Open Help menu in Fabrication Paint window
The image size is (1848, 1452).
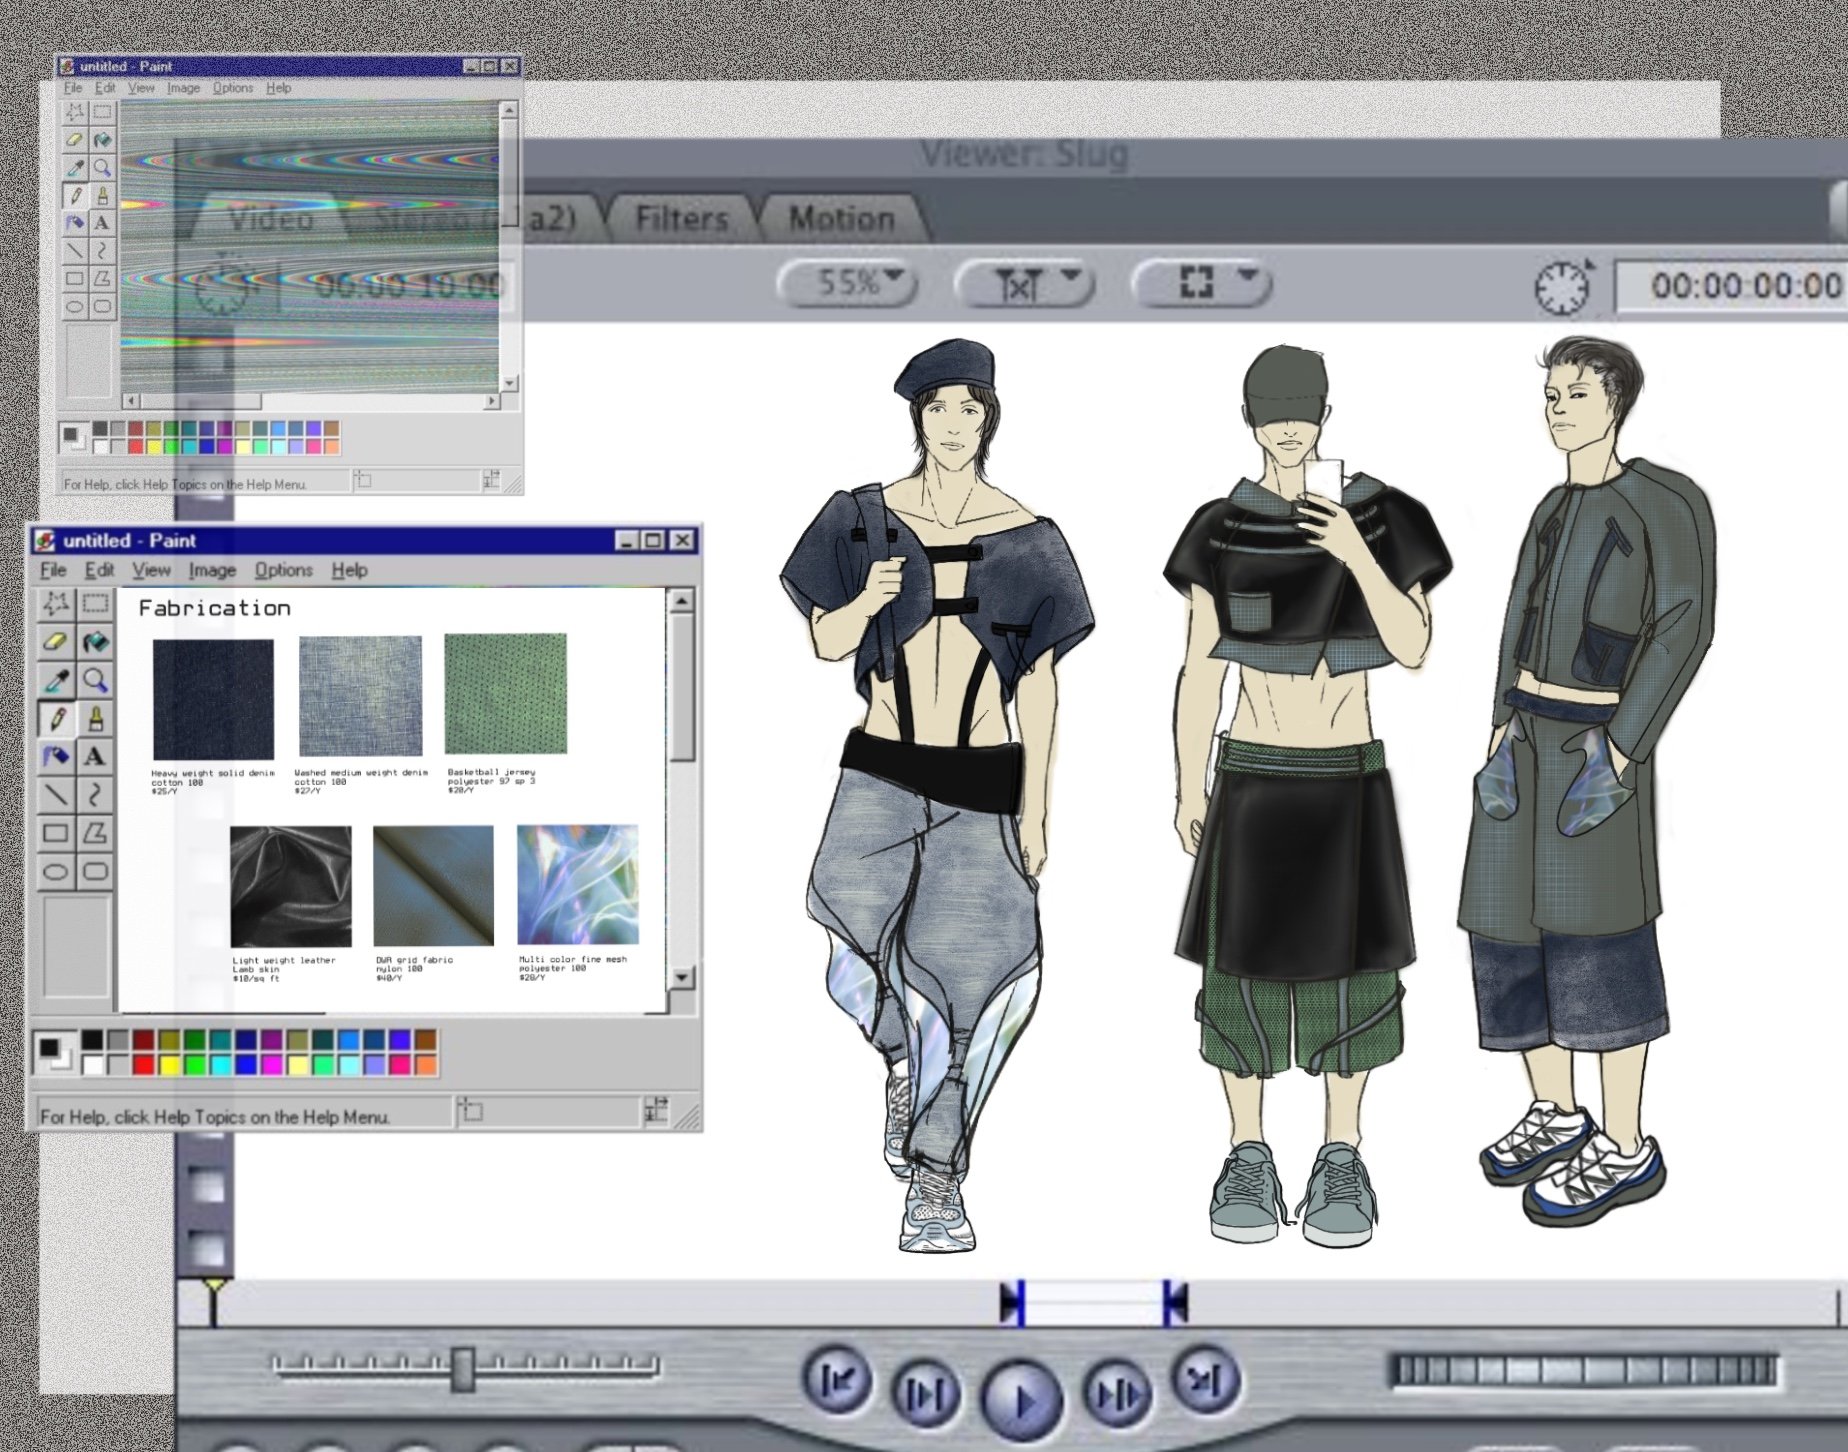click(x=349, y=570)
